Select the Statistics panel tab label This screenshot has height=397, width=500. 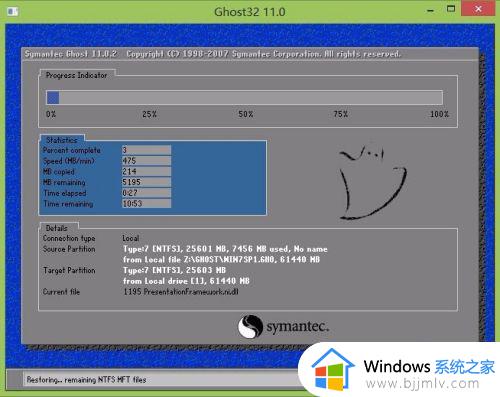(x=62, y=140)
